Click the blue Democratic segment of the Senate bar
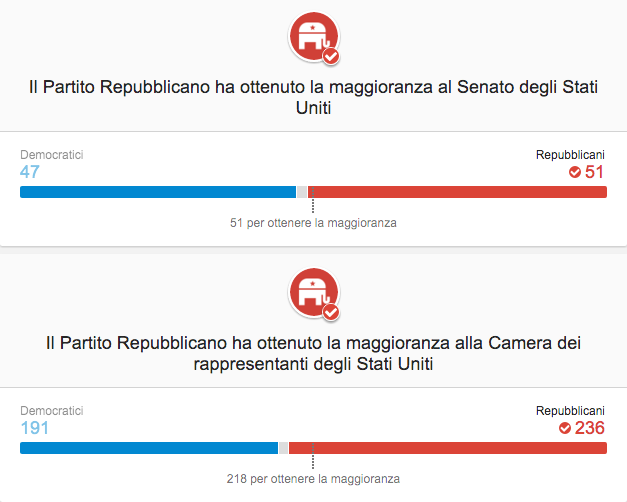 click(x=158, y=192)
